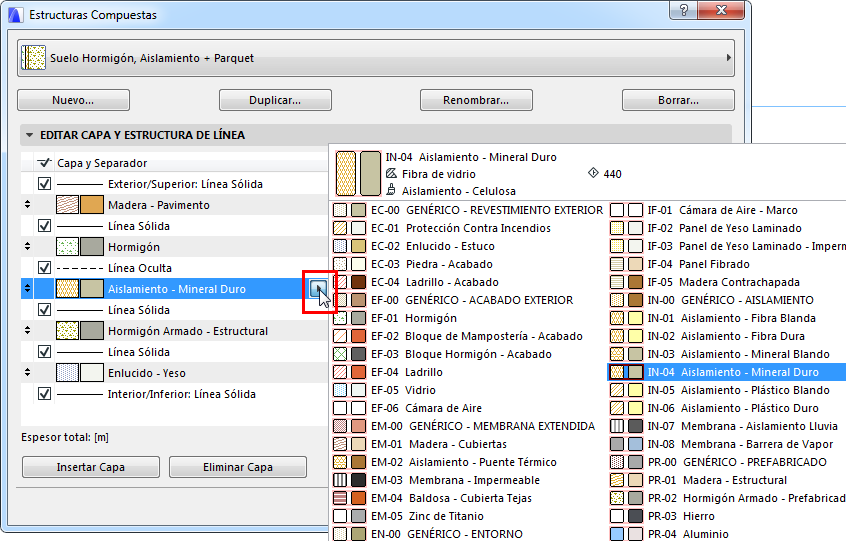
Task: Click the fill icon for IF-04 Panel Fibrado
Action: click(x=617, y=264)
